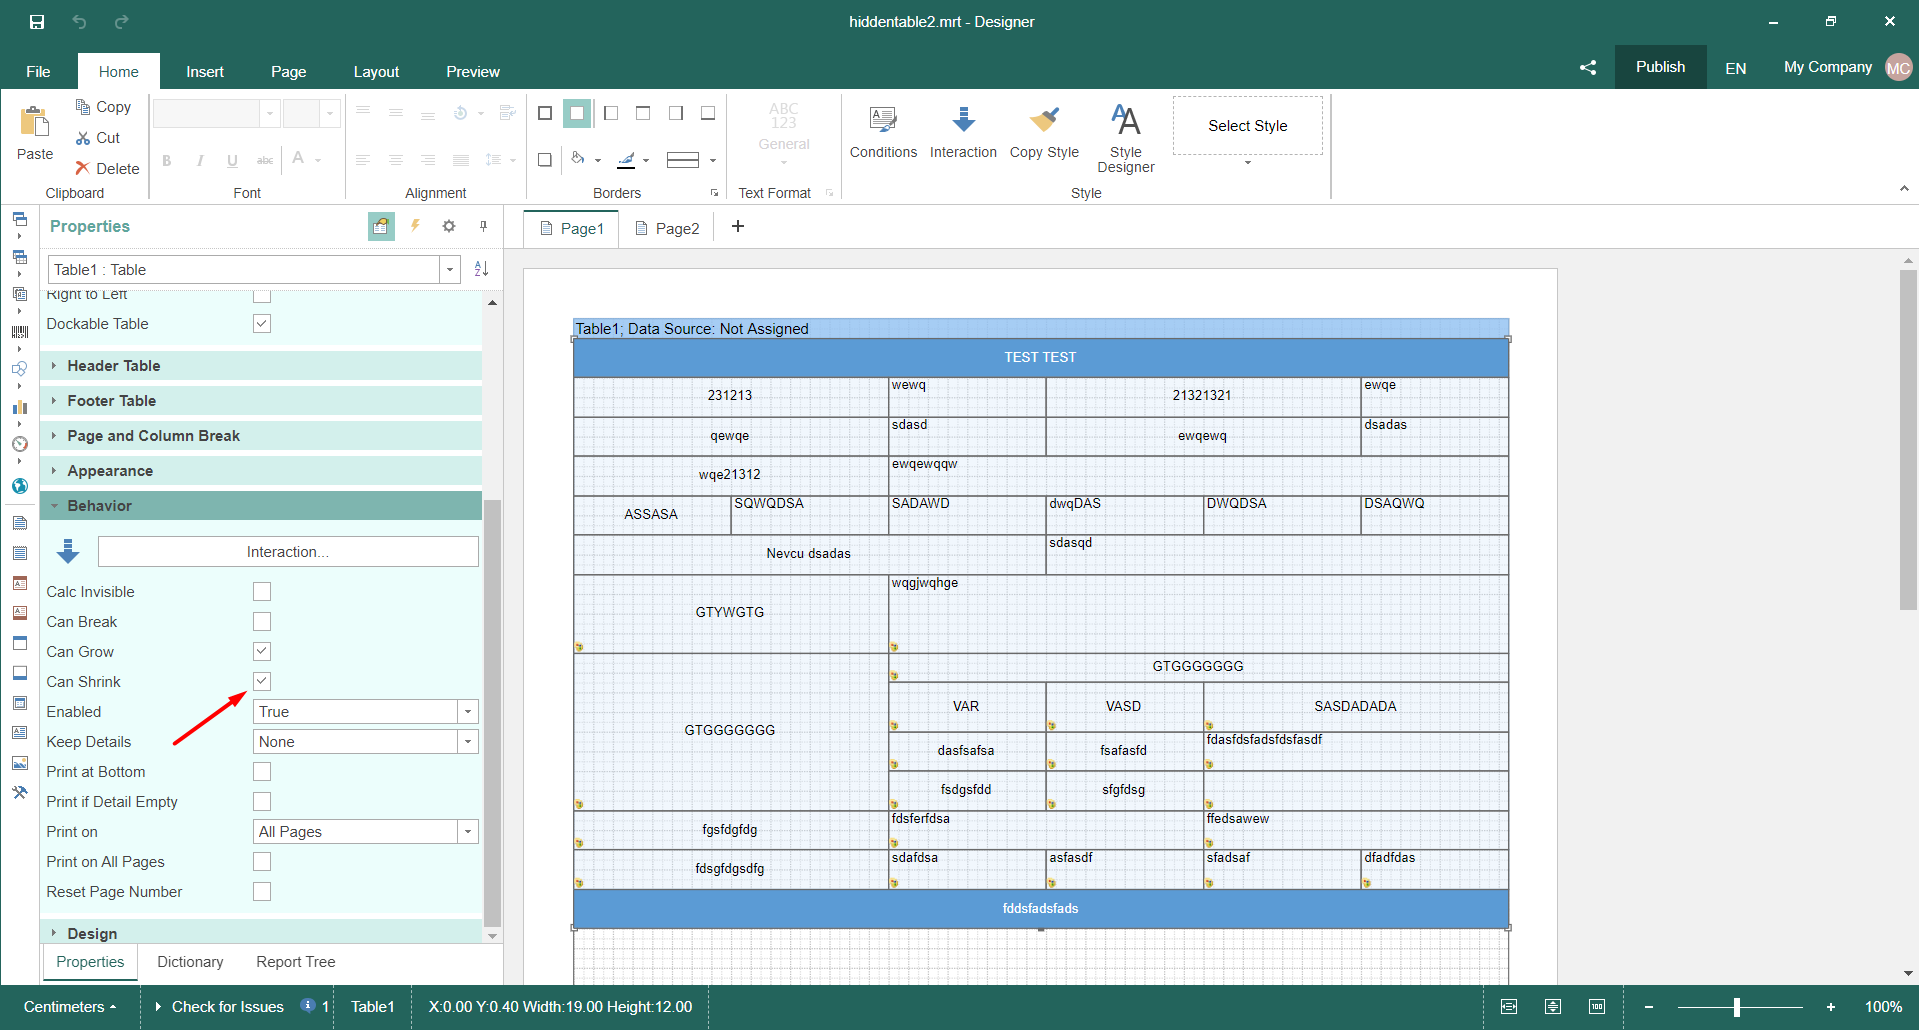The image size is (1919, 1030).
Task: Uncheck Can Grow checkbox
Action: [x=262, y=652]
